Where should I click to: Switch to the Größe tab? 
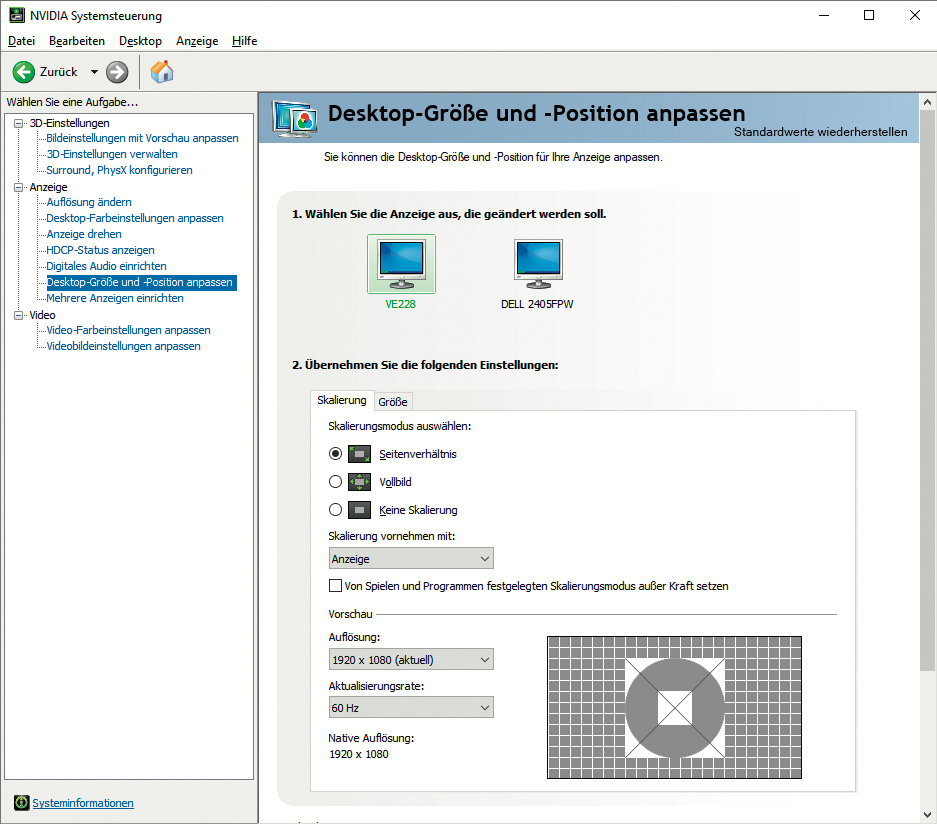click(393, 402)
